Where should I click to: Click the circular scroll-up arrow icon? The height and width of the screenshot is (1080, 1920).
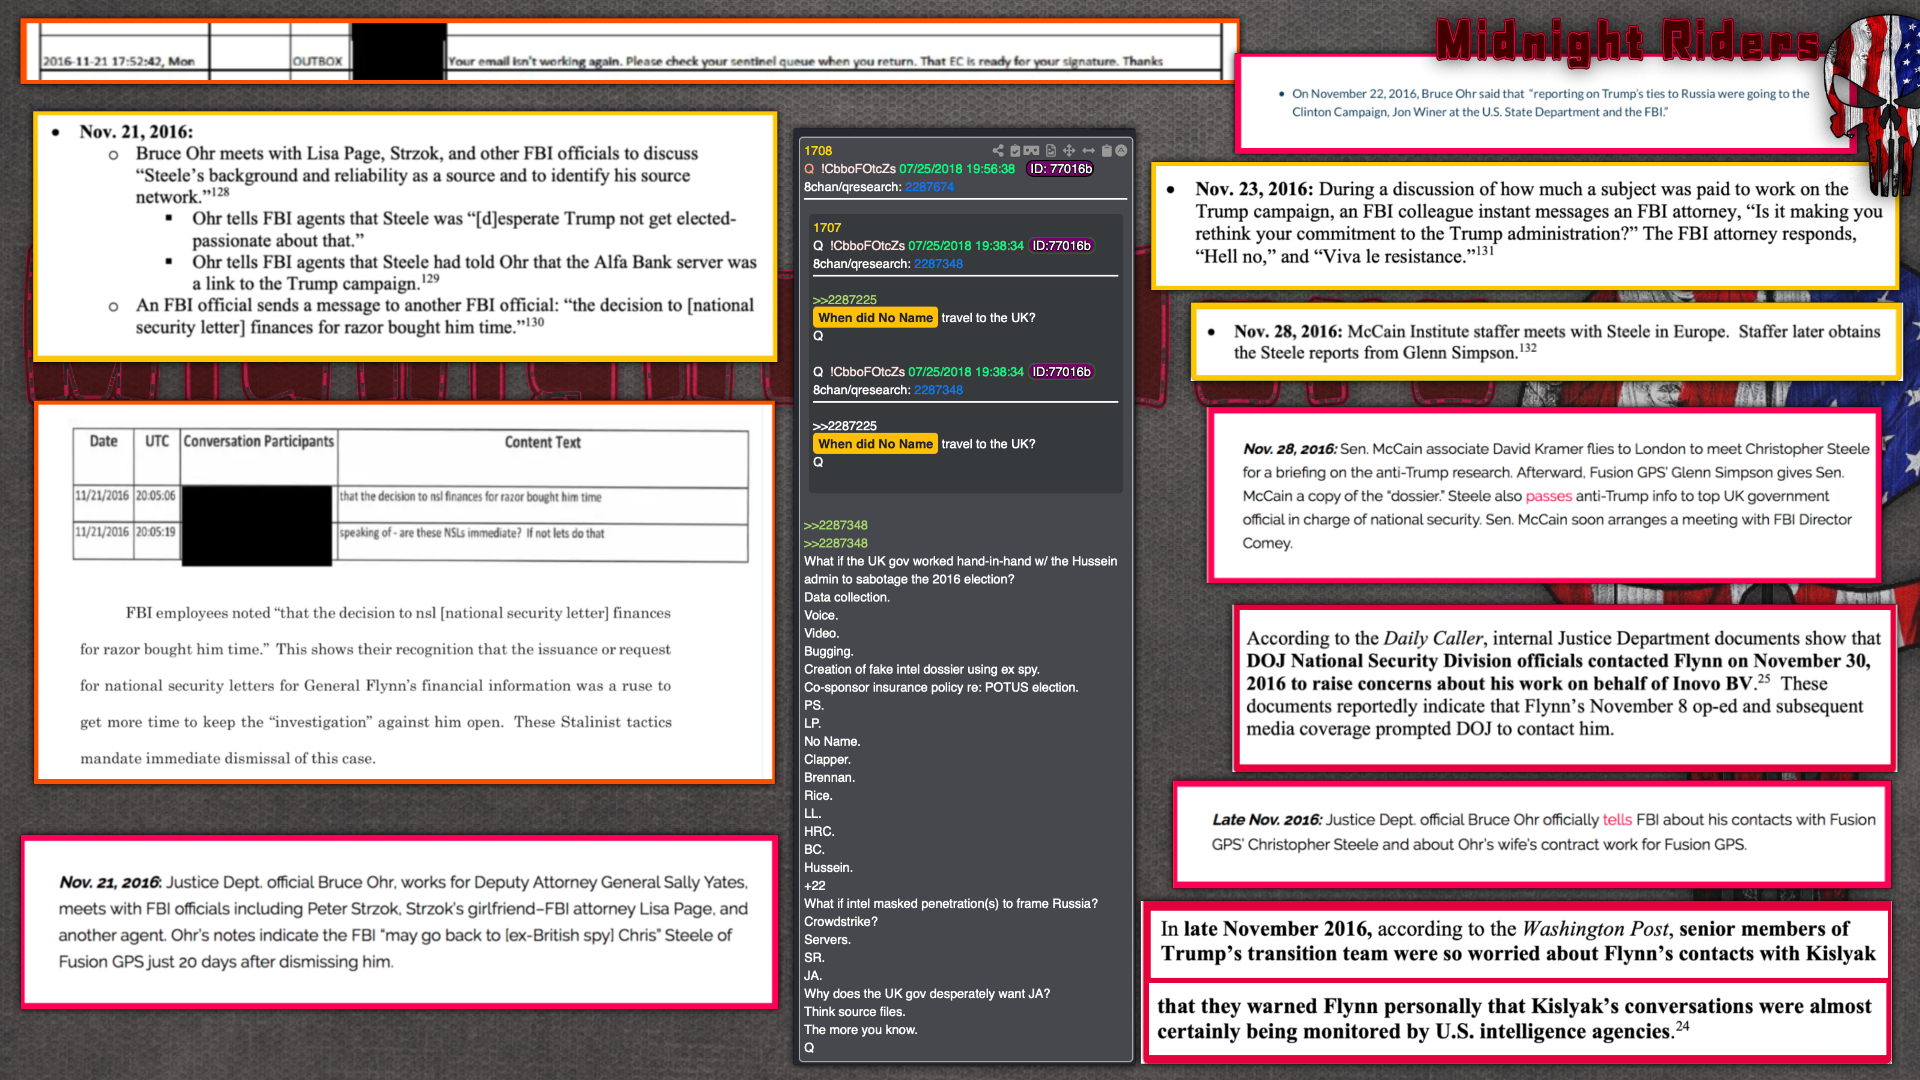[x=1121, y=150]
